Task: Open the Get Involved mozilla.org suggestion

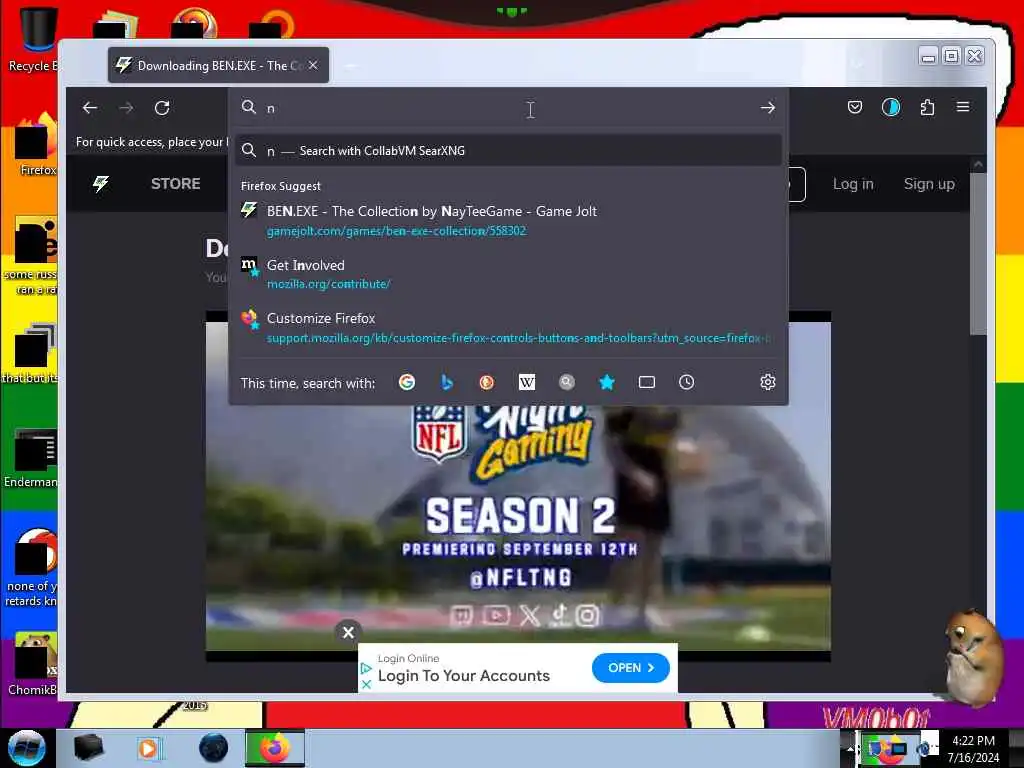Action: pyautogui.click(x=509, y=274)
